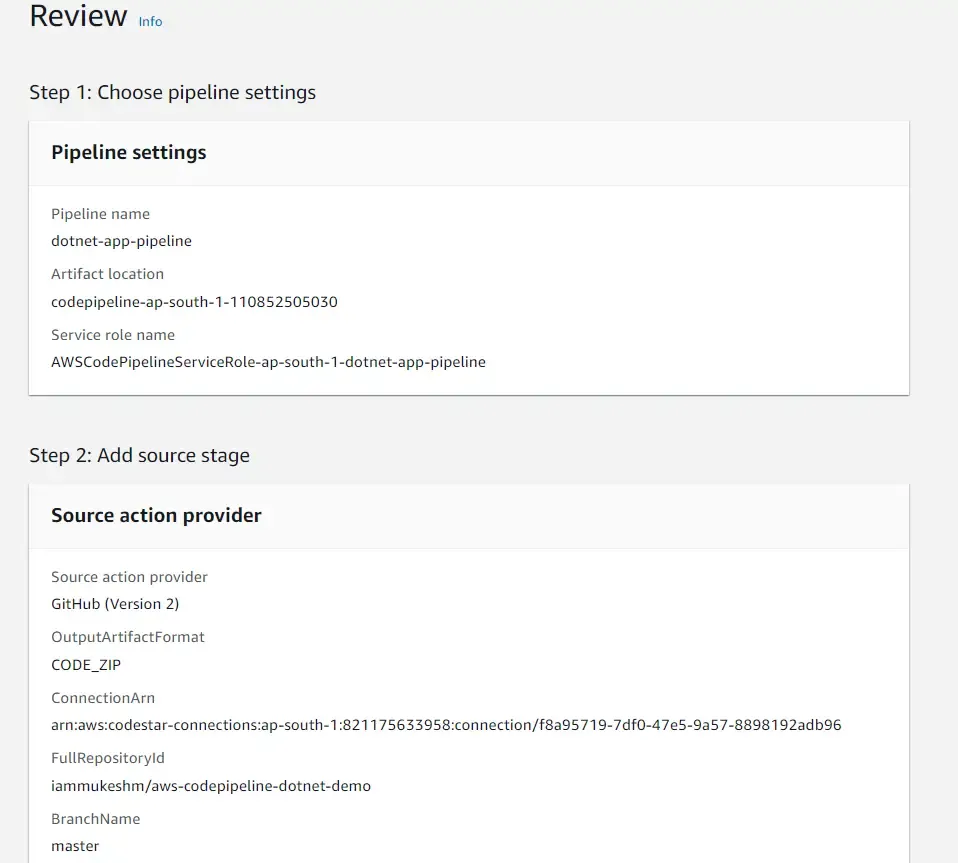Select the BranchName value master

click(x=75, y=845)
